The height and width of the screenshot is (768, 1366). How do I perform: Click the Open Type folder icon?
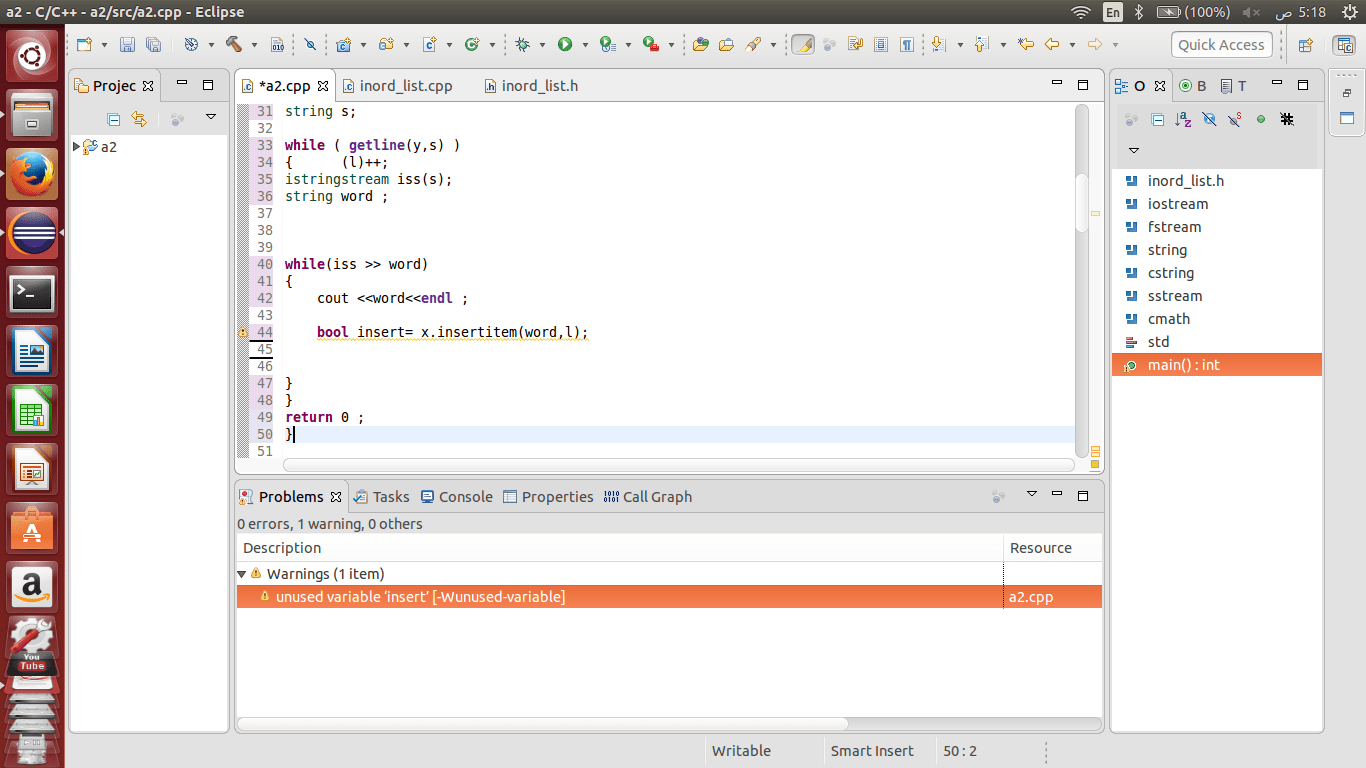(727, 44)
